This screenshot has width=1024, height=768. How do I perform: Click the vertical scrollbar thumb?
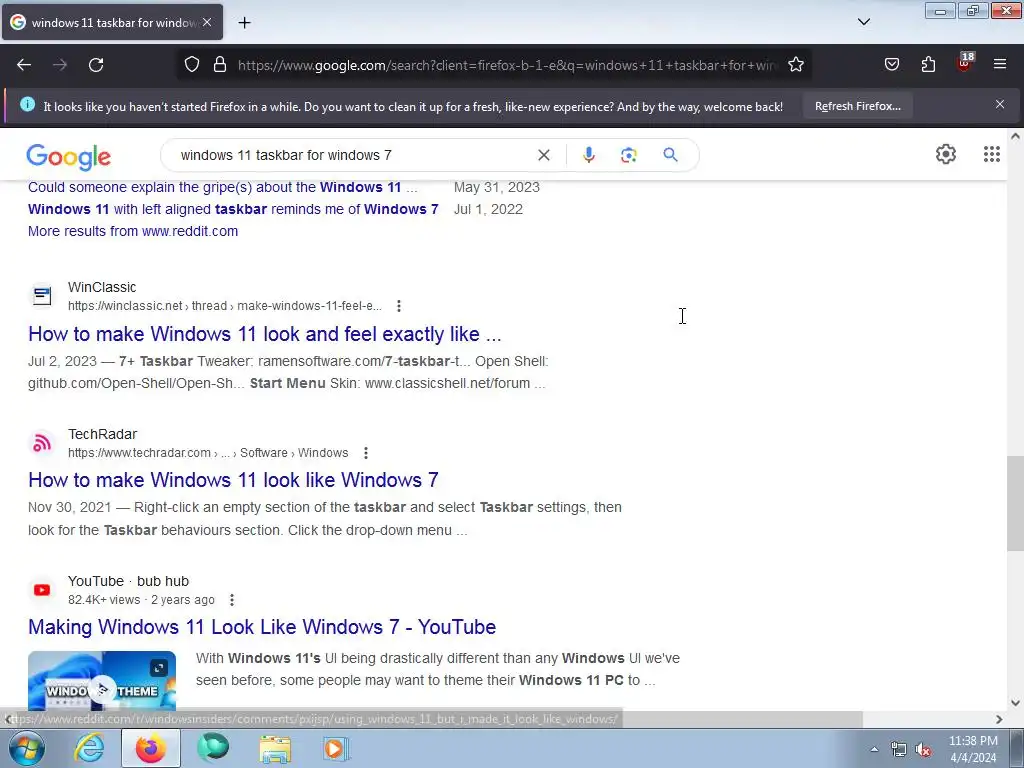(x=1015, y=504)
